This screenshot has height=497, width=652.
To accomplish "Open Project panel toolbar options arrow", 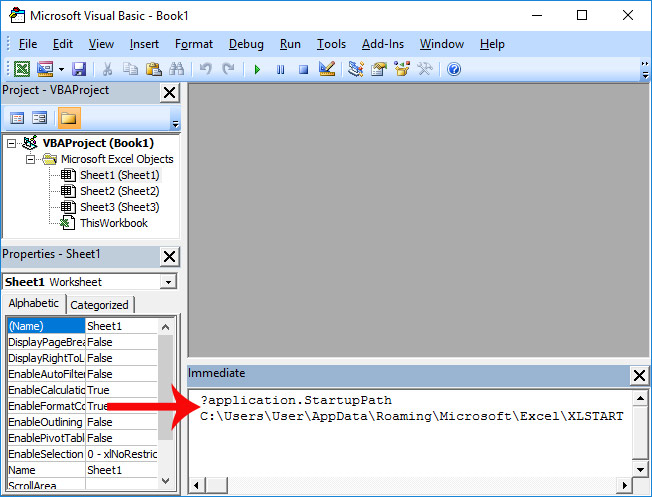I will click(175, 124).
